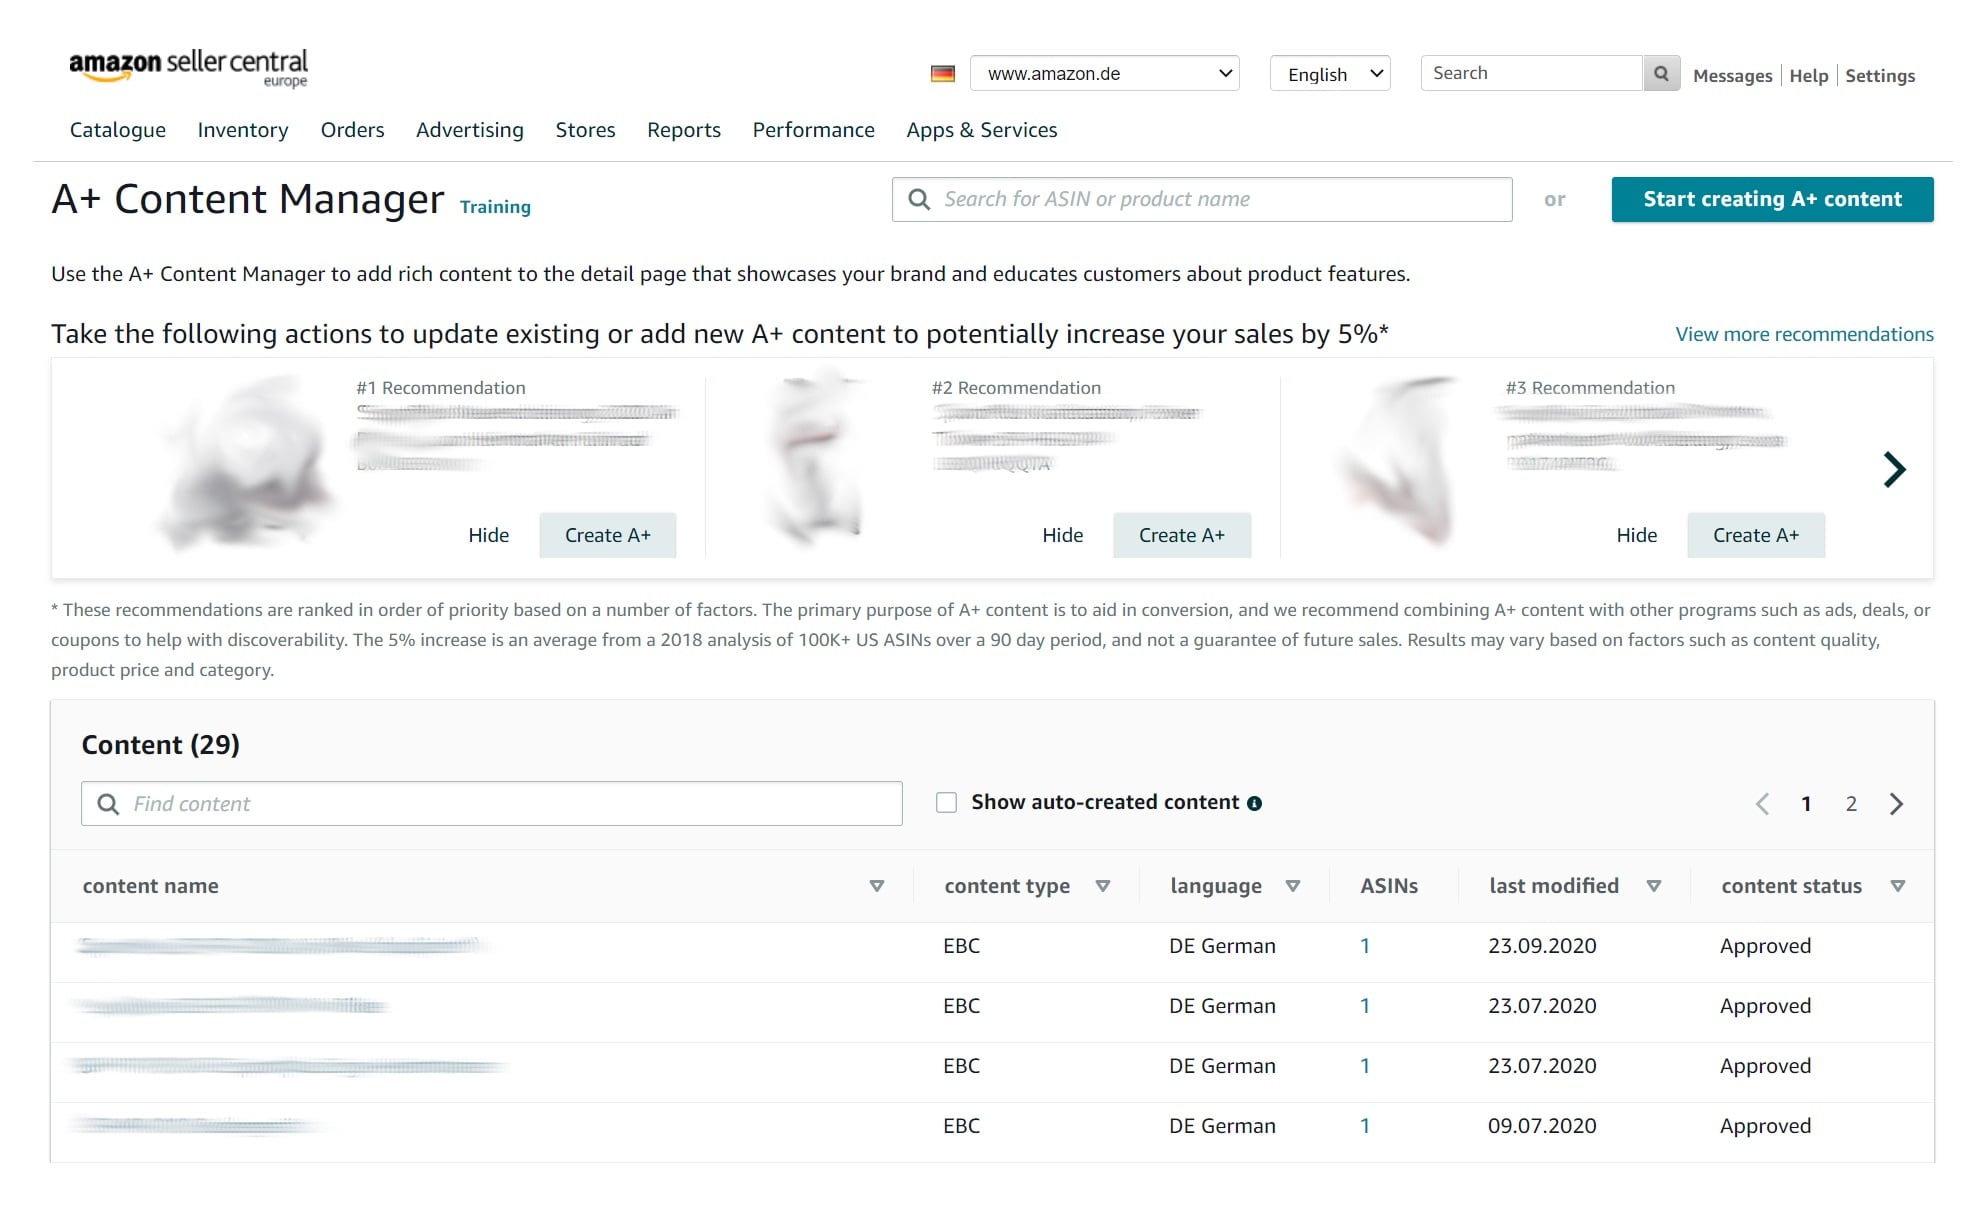1984x1207 pixels.
Task: Click ASINs count in 09.07.2020 row
Action: (x=1365, y=1126)
